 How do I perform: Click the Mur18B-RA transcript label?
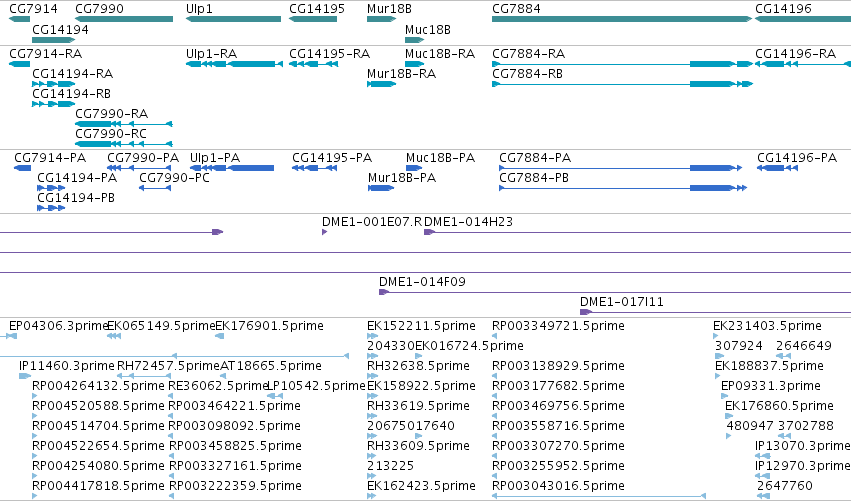401,74
